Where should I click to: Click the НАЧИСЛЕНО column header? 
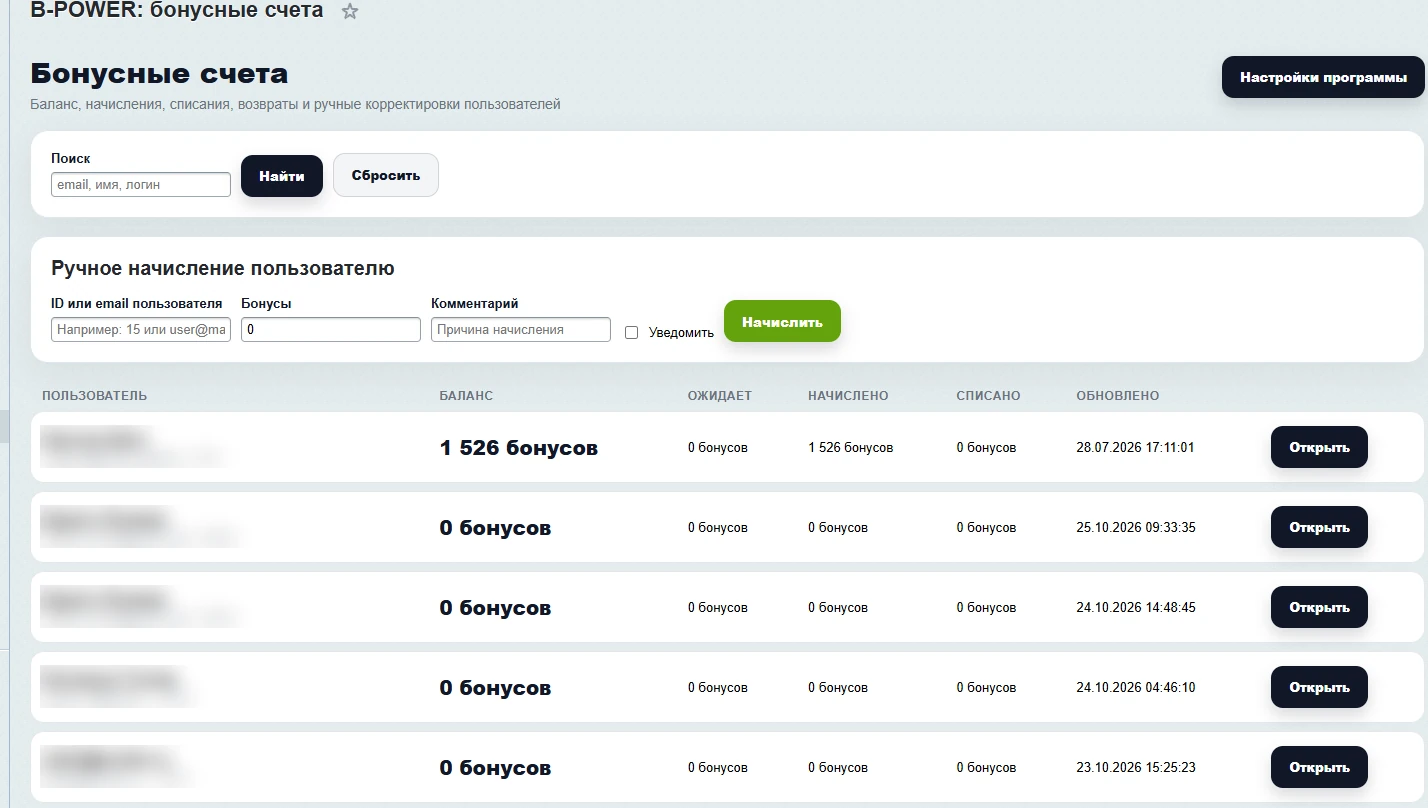(848, 396)
